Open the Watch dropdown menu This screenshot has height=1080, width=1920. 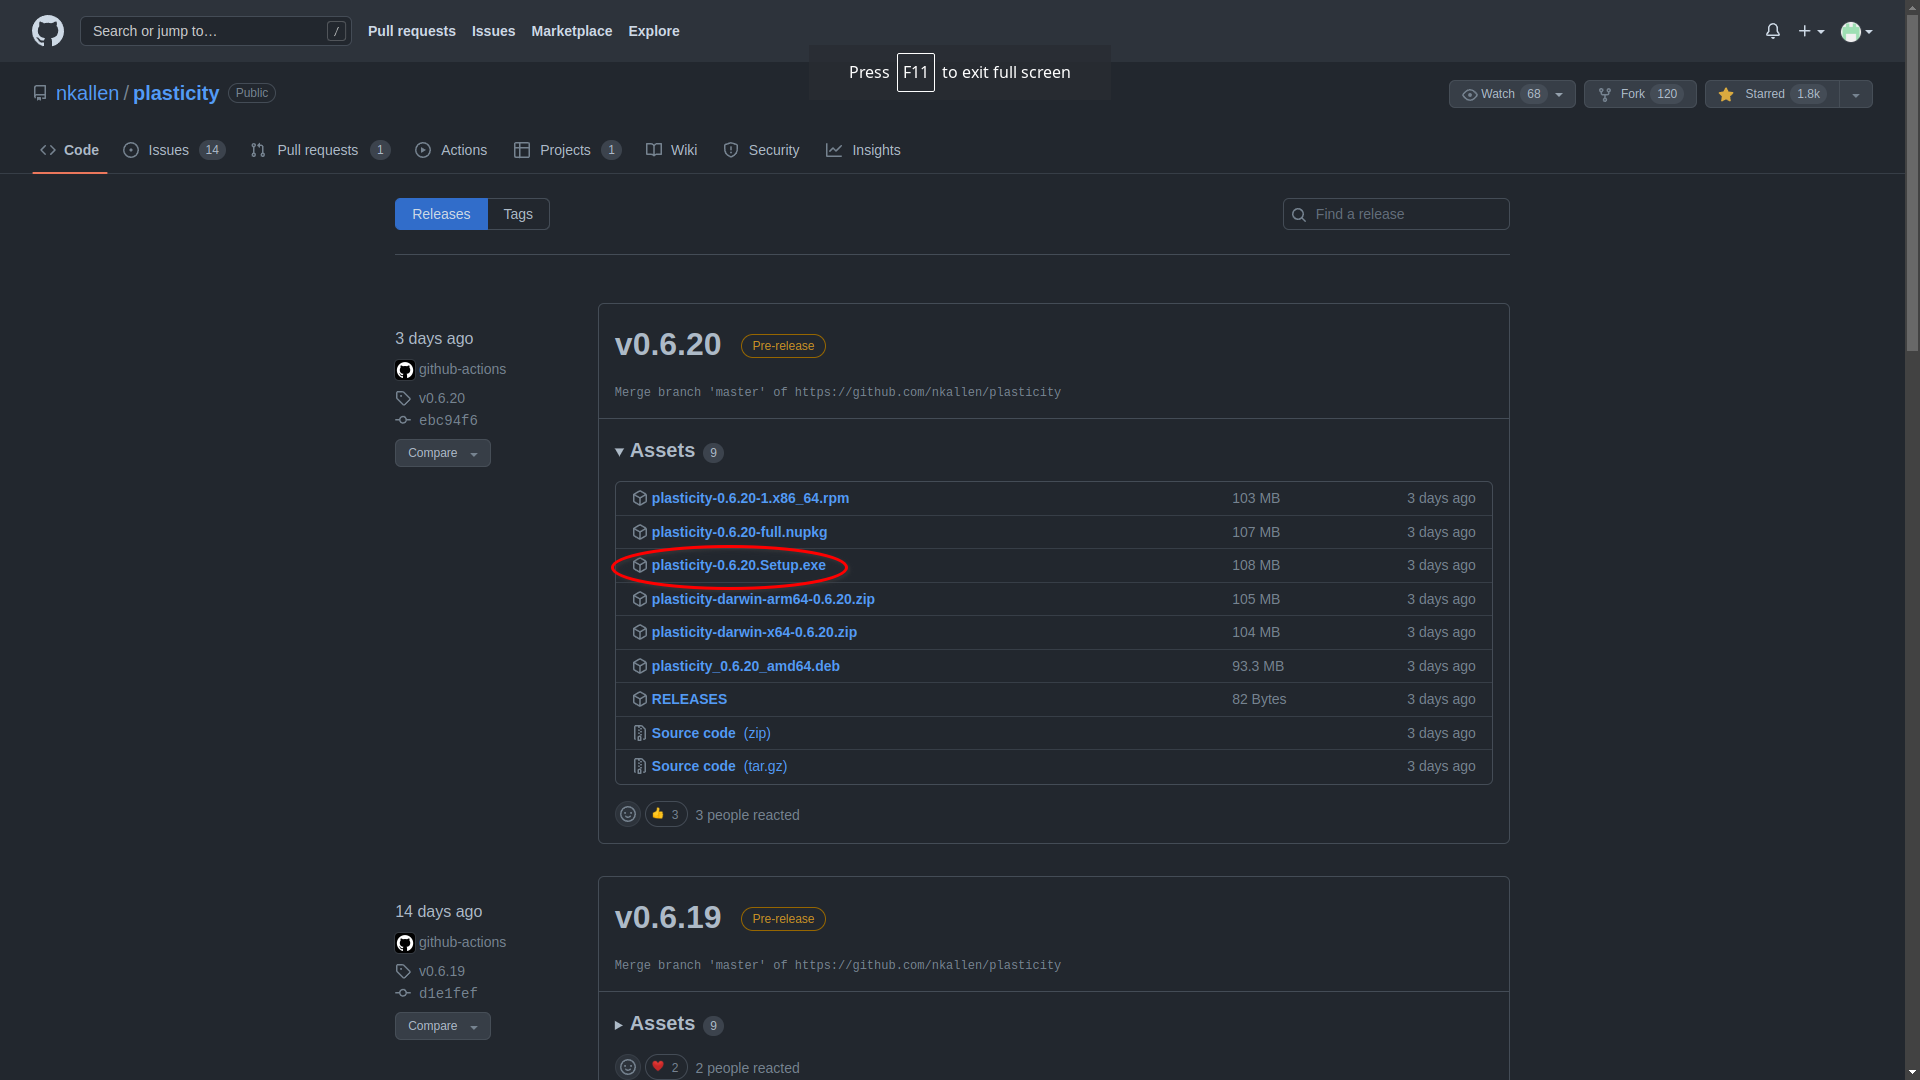point(1511,94)
